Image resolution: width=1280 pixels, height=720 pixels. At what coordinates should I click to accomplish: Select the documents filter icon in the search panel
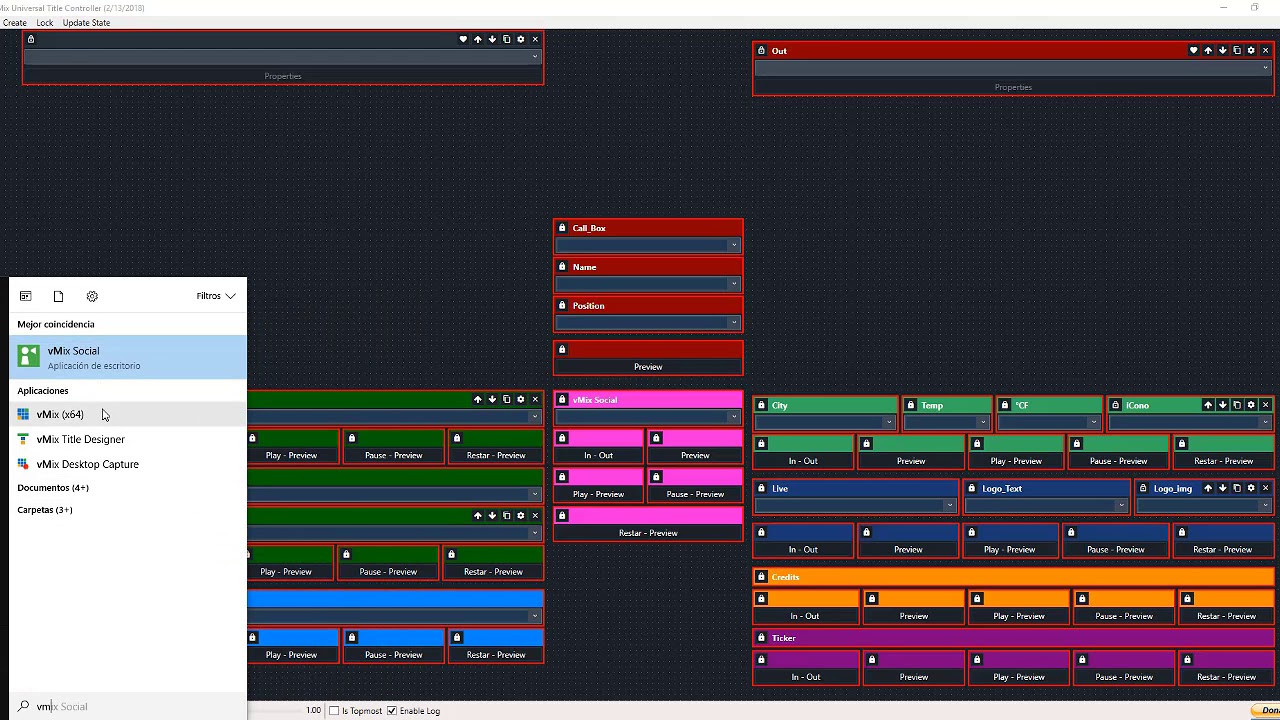58,296
